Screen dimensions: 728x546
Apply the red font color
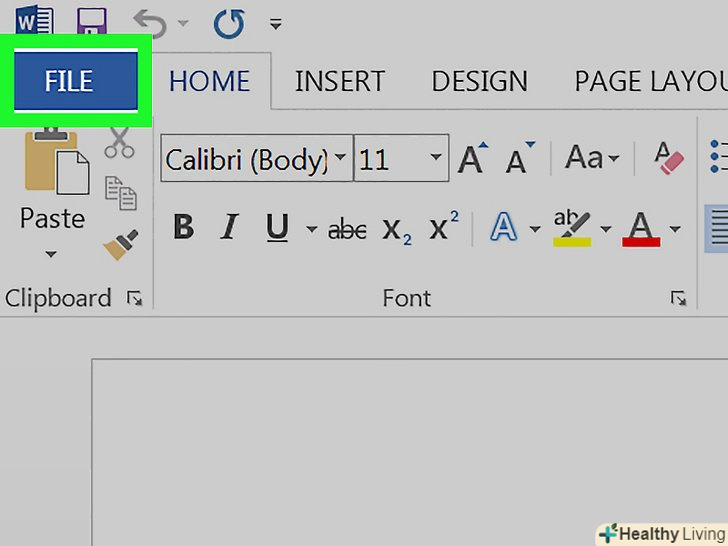click(641, 229)
